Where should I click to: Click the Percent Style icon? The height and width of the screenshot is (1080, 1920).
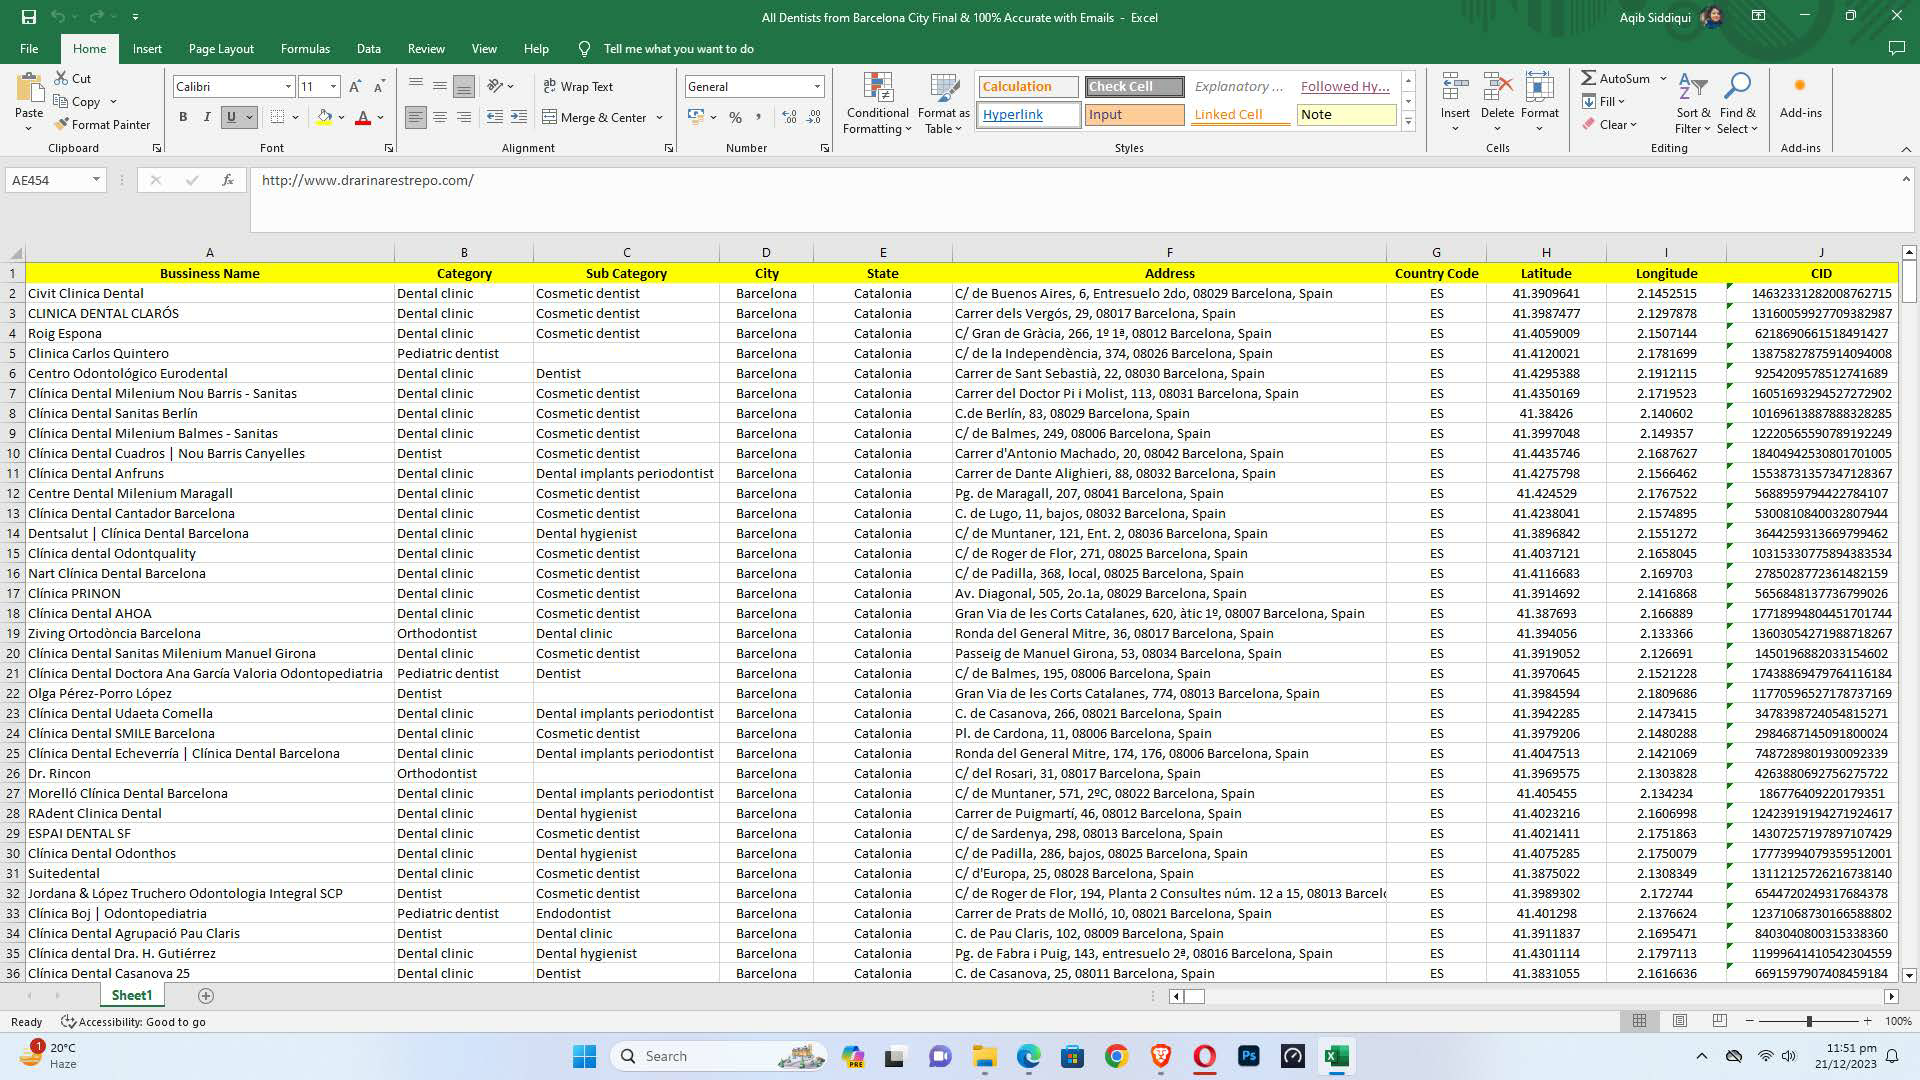pyautogui.click(x=736, y=117)
